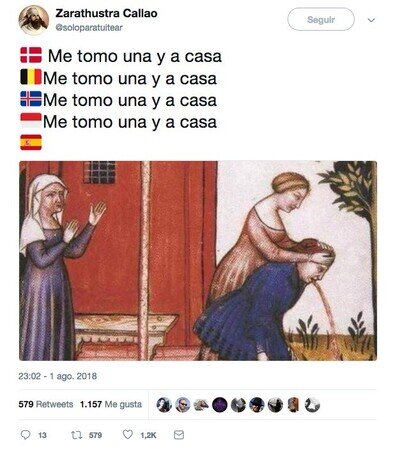Click the last liker avatar in row

tap(312, 405)
